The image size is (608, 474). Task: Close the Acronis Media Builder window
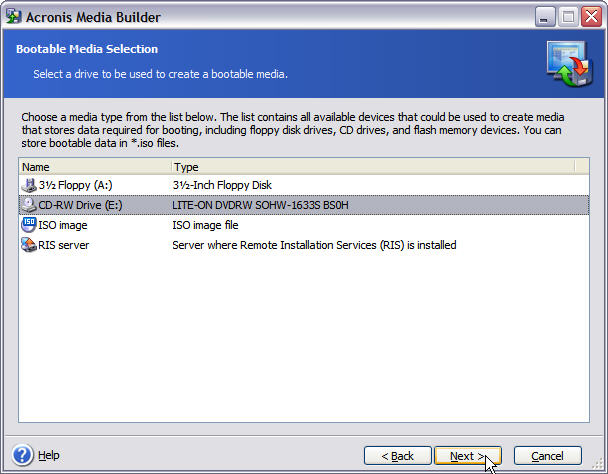point(591,17)
